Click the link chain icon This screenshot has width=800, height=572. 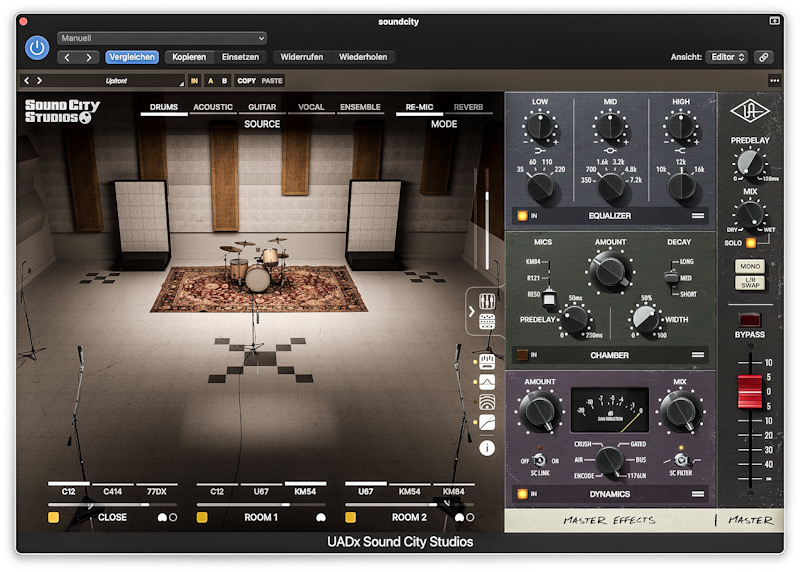pyautogui.click(x=763, y=57)
